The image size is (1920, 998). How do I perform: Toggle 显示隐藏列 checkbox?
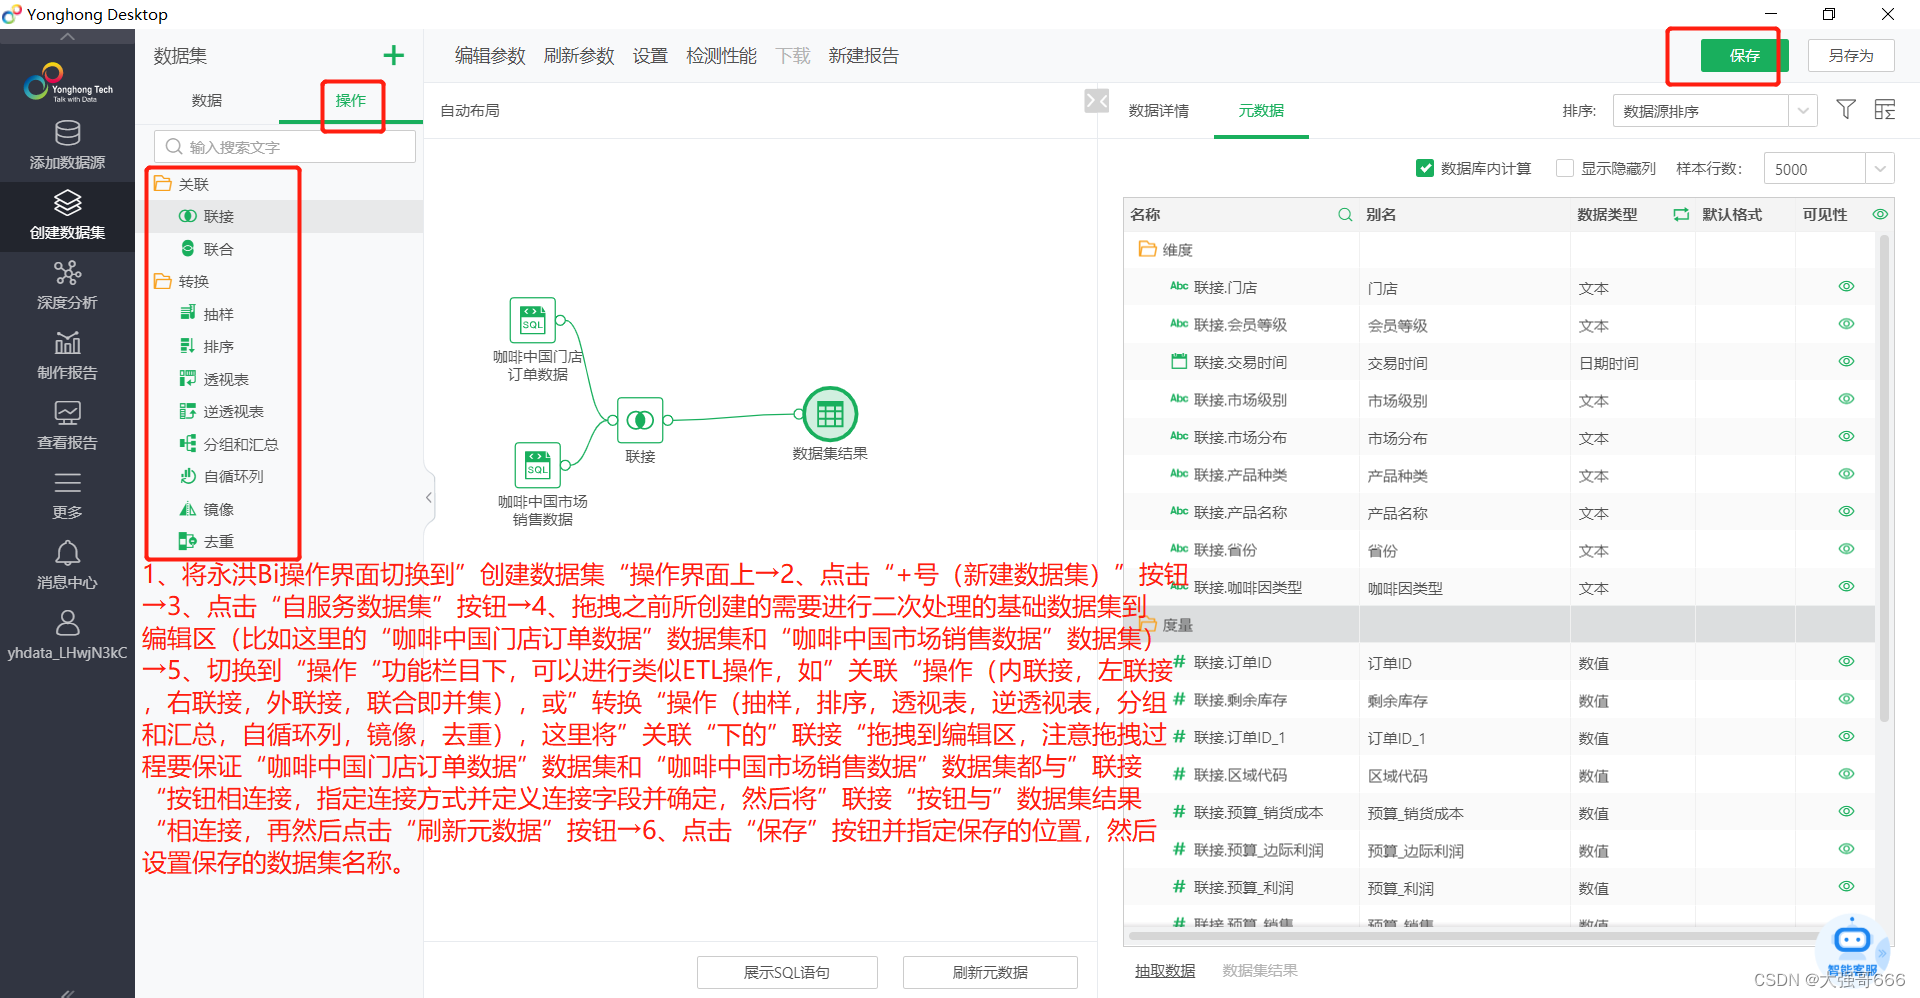[x=1565, y=168]
